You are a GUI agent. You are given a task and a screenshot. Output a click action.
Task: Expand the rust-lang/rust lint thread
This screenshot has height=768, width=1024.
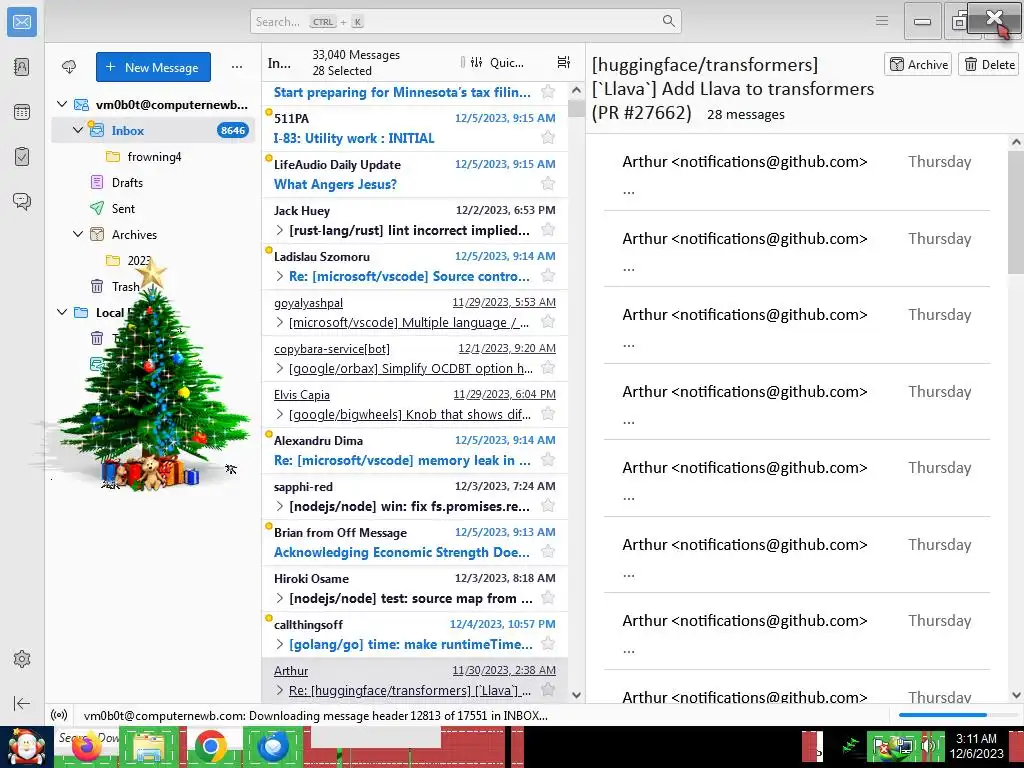[x=280, y=230]
